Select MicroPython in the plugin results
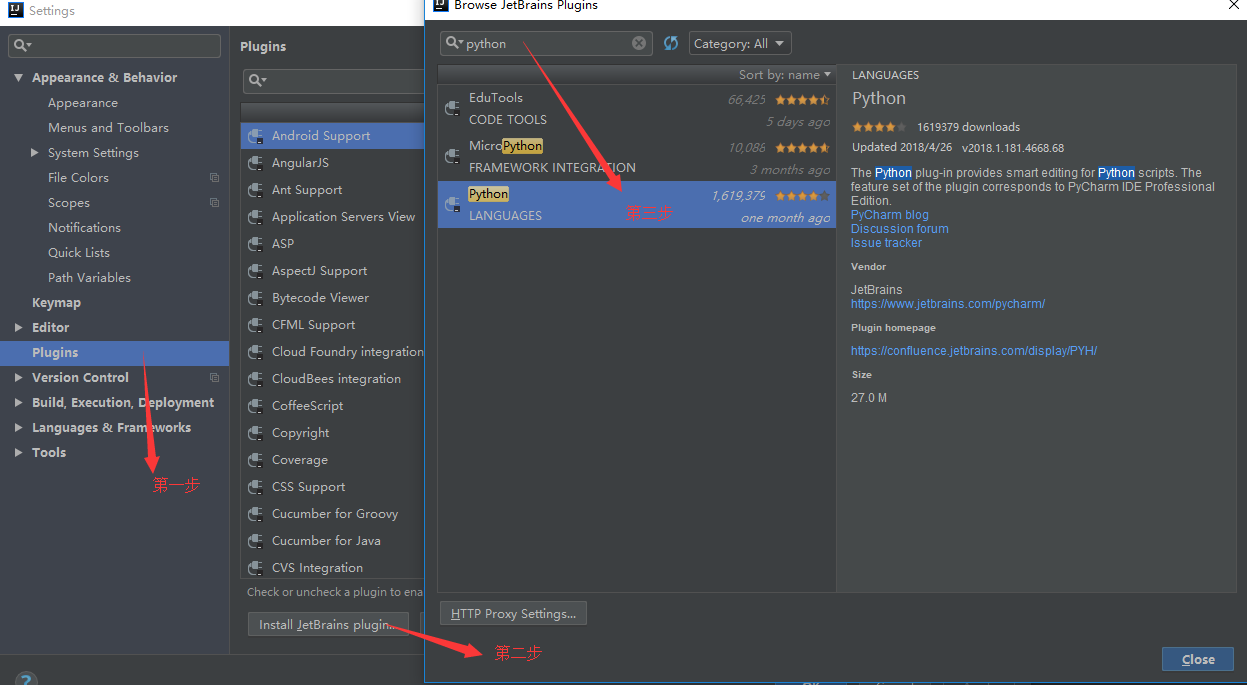This screenshot has height=685, width=1247. [x=636, y=156]
